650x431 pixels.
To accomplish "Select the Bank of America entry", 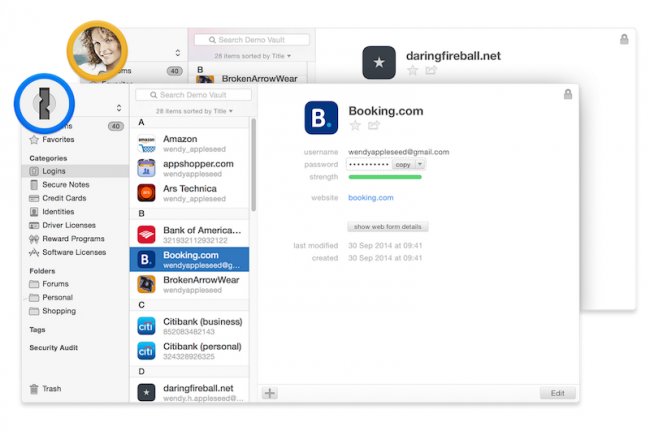I will click(x=190, y=235).
